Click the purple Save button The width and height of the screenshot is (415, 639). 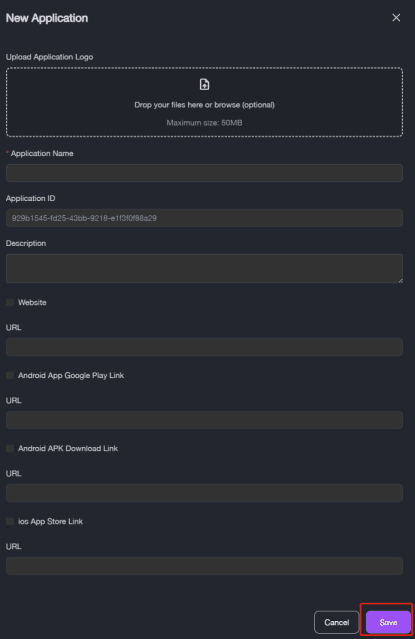(388, 622)
